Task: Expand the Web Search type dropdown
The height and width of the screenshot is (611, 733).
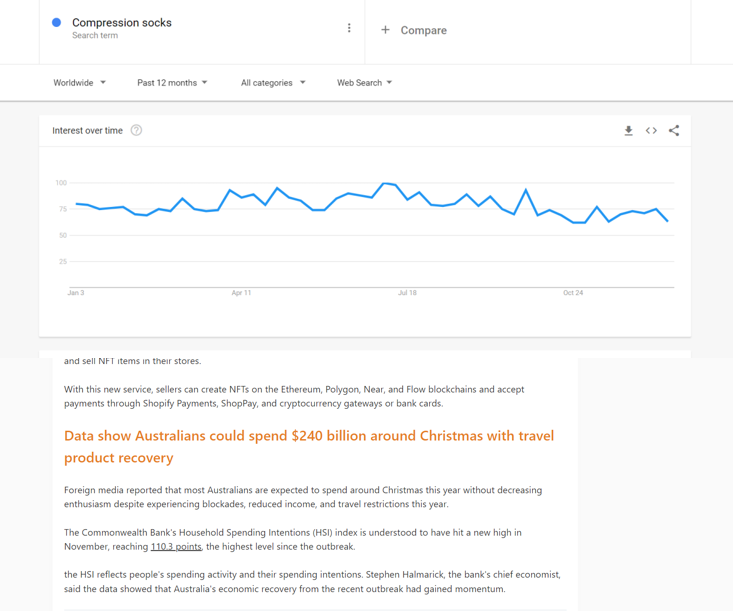Action: [364, 83]
